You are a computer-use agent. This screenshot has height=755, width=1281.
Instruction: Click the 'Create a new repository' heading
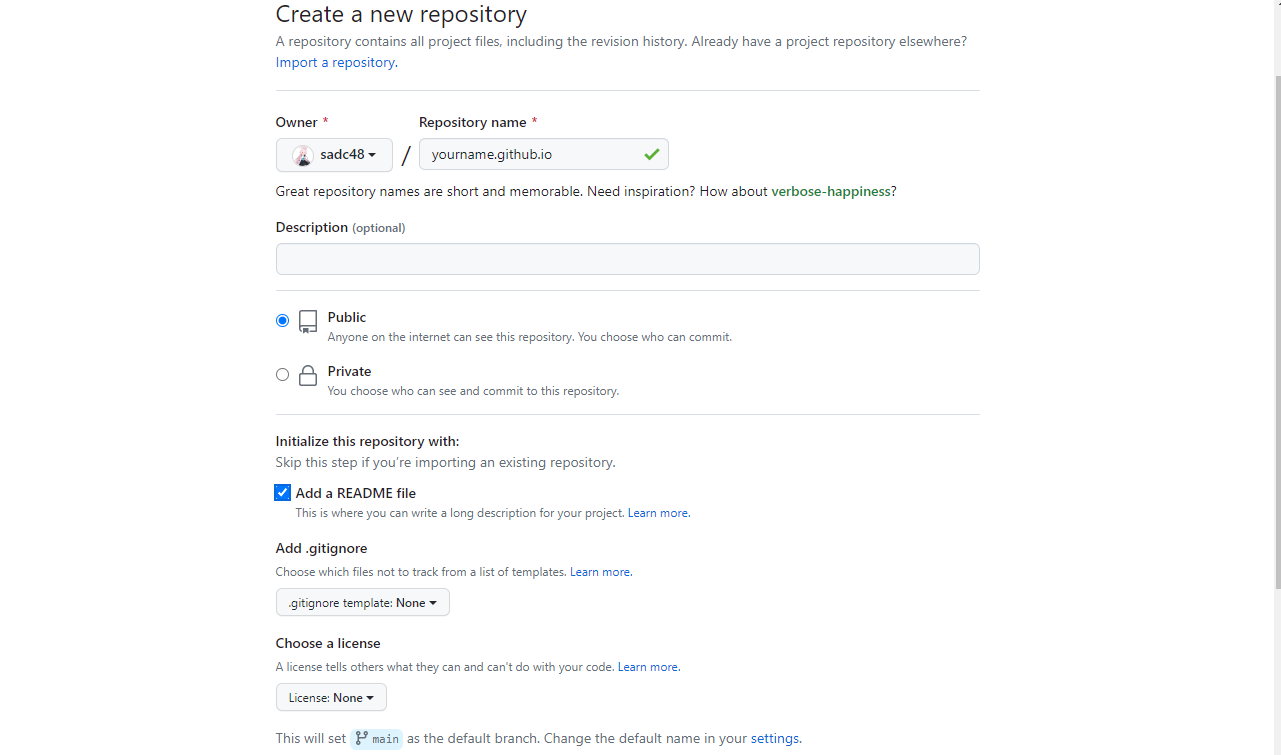coord(401,14)
